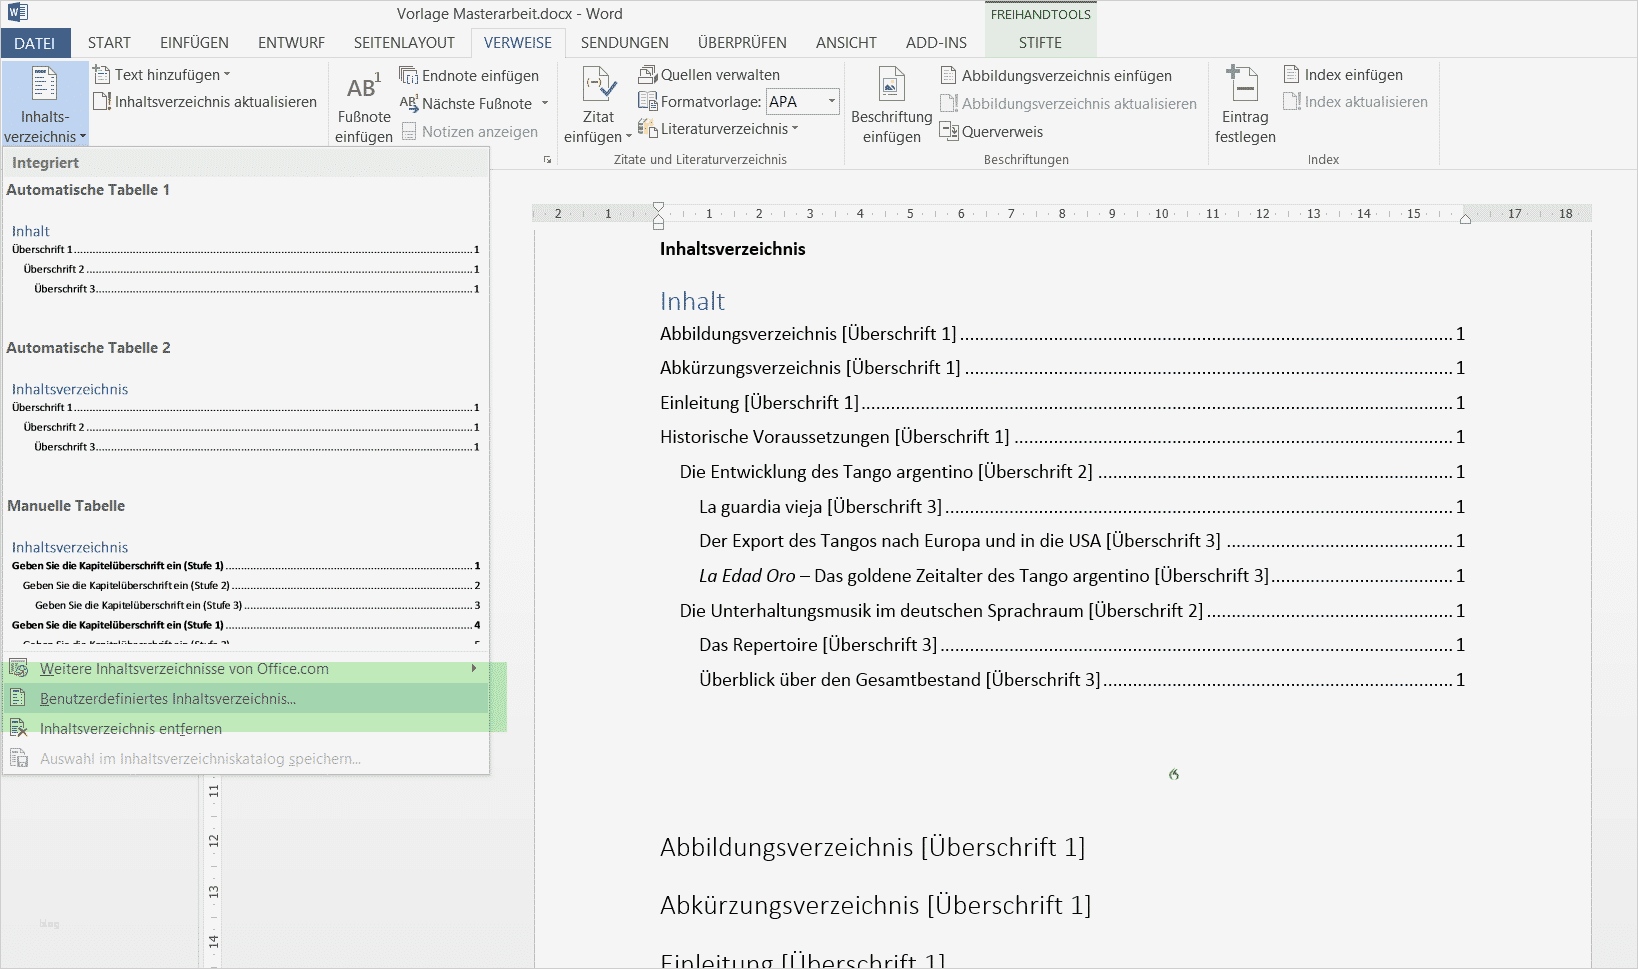Mark an index entry via Eintrag festlegen
The height and width of the screenshot is (969, 1638).
(1243, 104)
